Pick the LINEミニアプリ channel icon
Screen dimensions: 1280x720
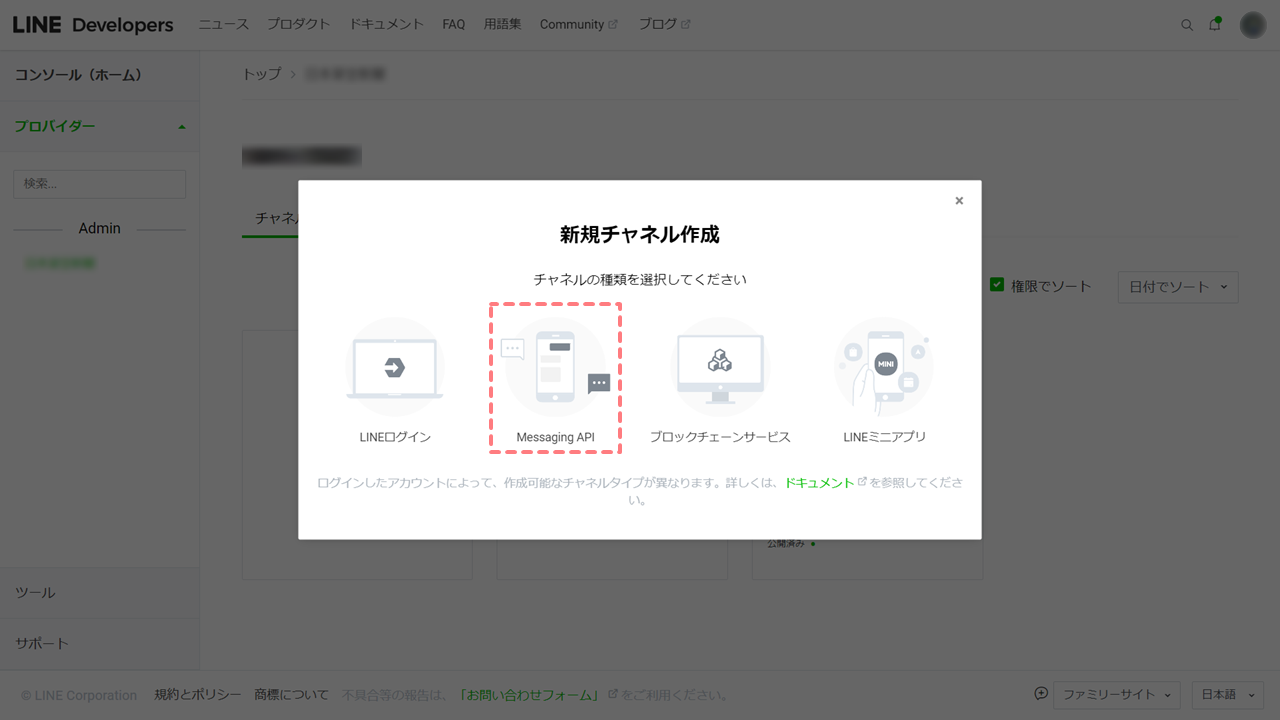point(884,367)
